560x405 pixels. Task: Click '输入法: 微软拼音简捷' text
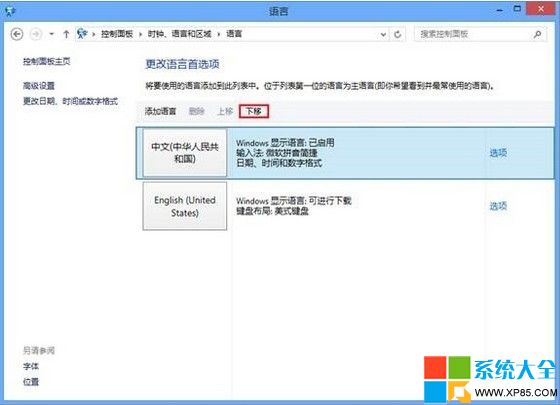pyautogui.click(x=277, y=153)
